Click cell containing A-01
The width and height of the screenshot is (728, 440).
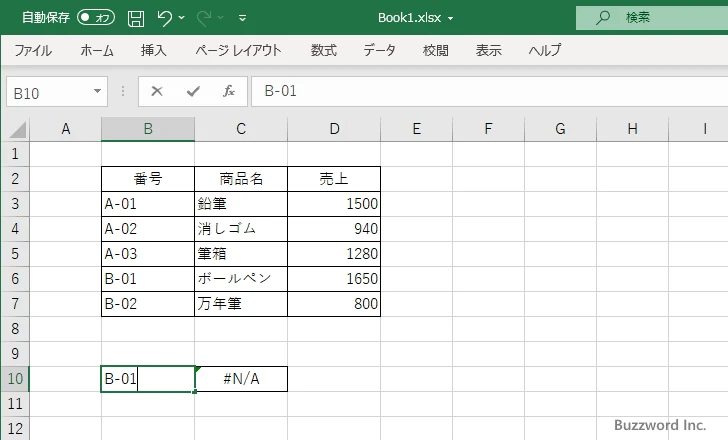(148, 204)
